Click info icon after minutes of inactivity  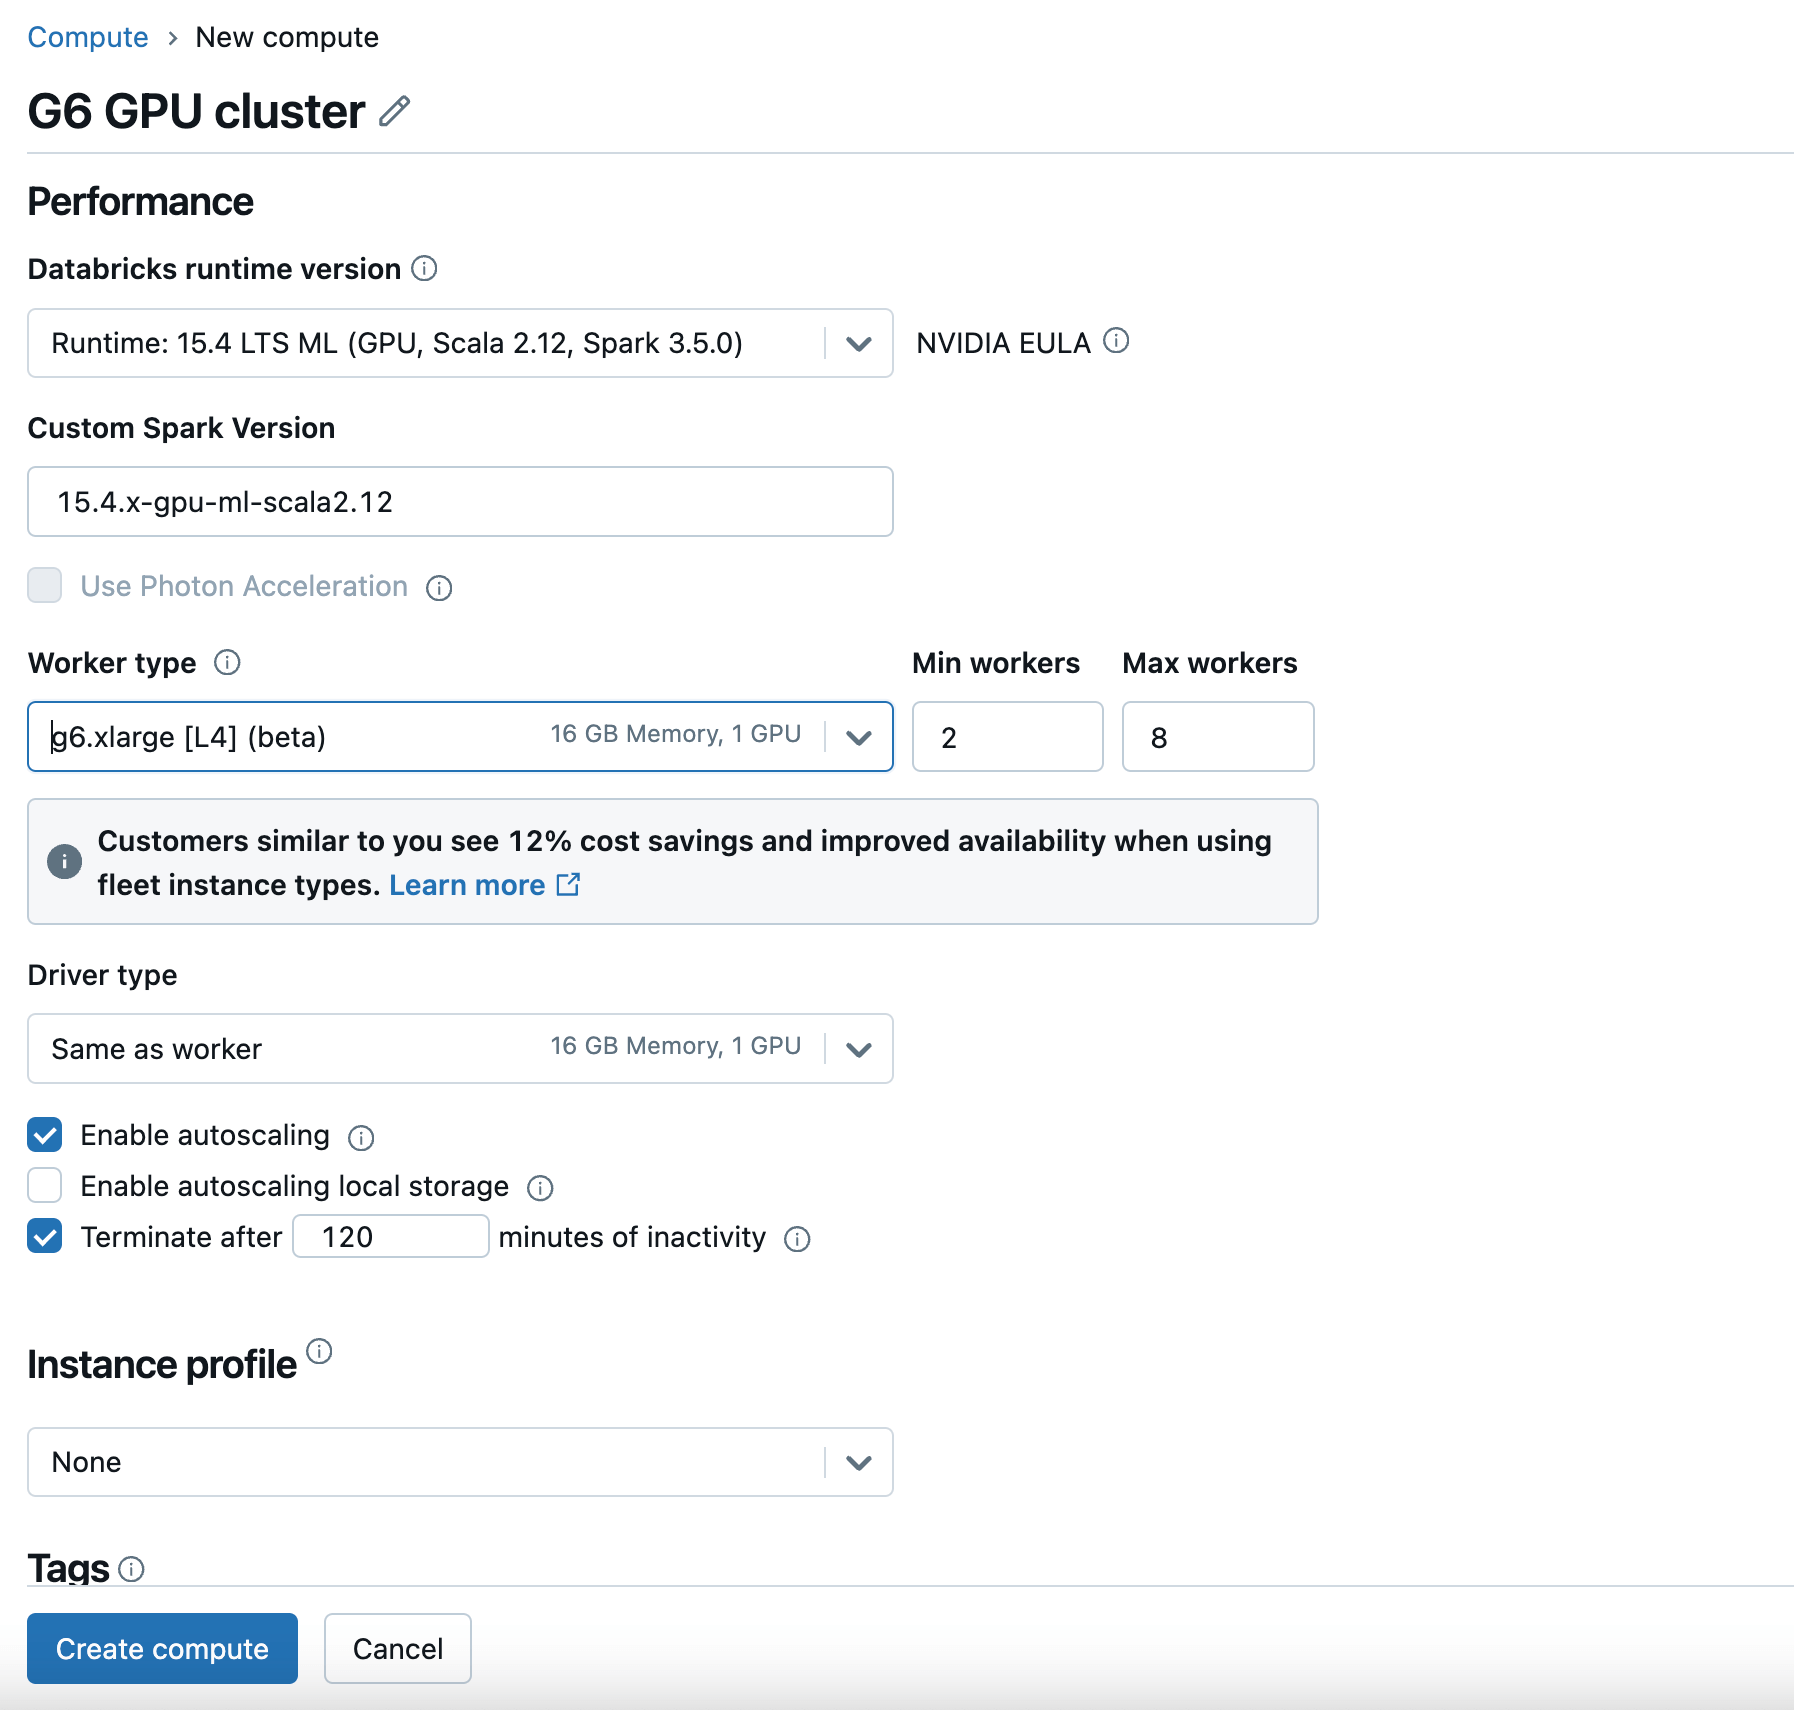pyautogui.click(x=797, y=1240)
